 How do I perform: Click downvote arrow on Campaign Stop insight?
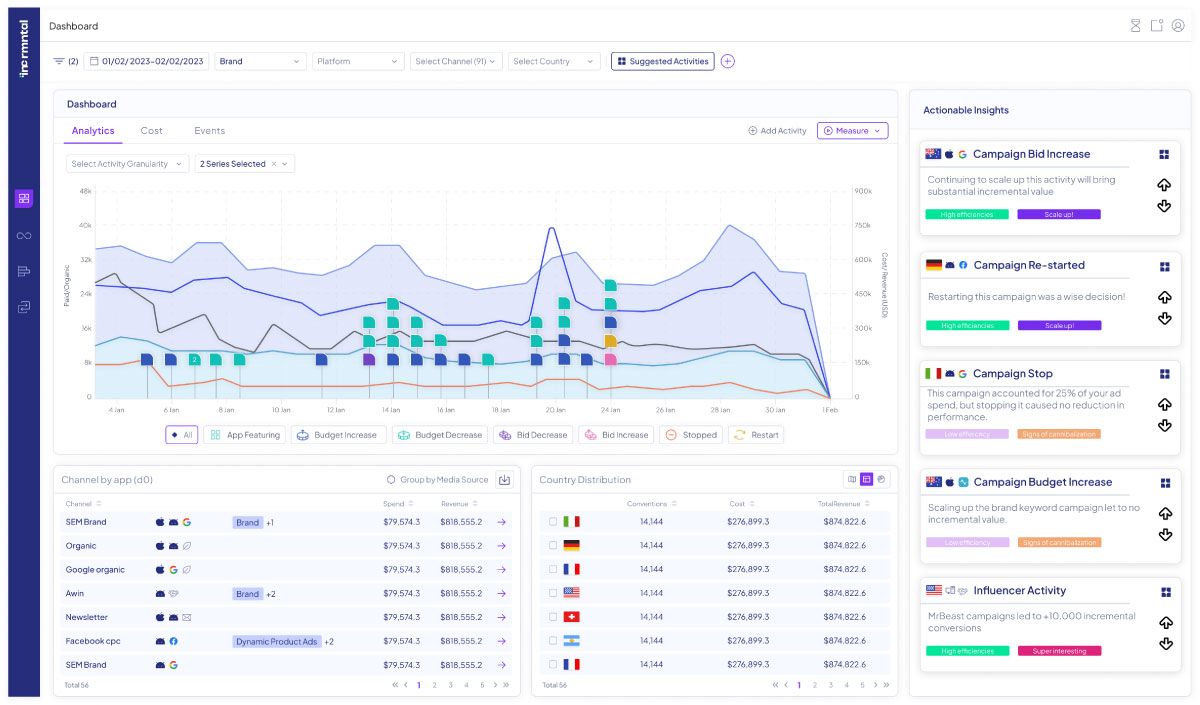(x=1164, y=426)
